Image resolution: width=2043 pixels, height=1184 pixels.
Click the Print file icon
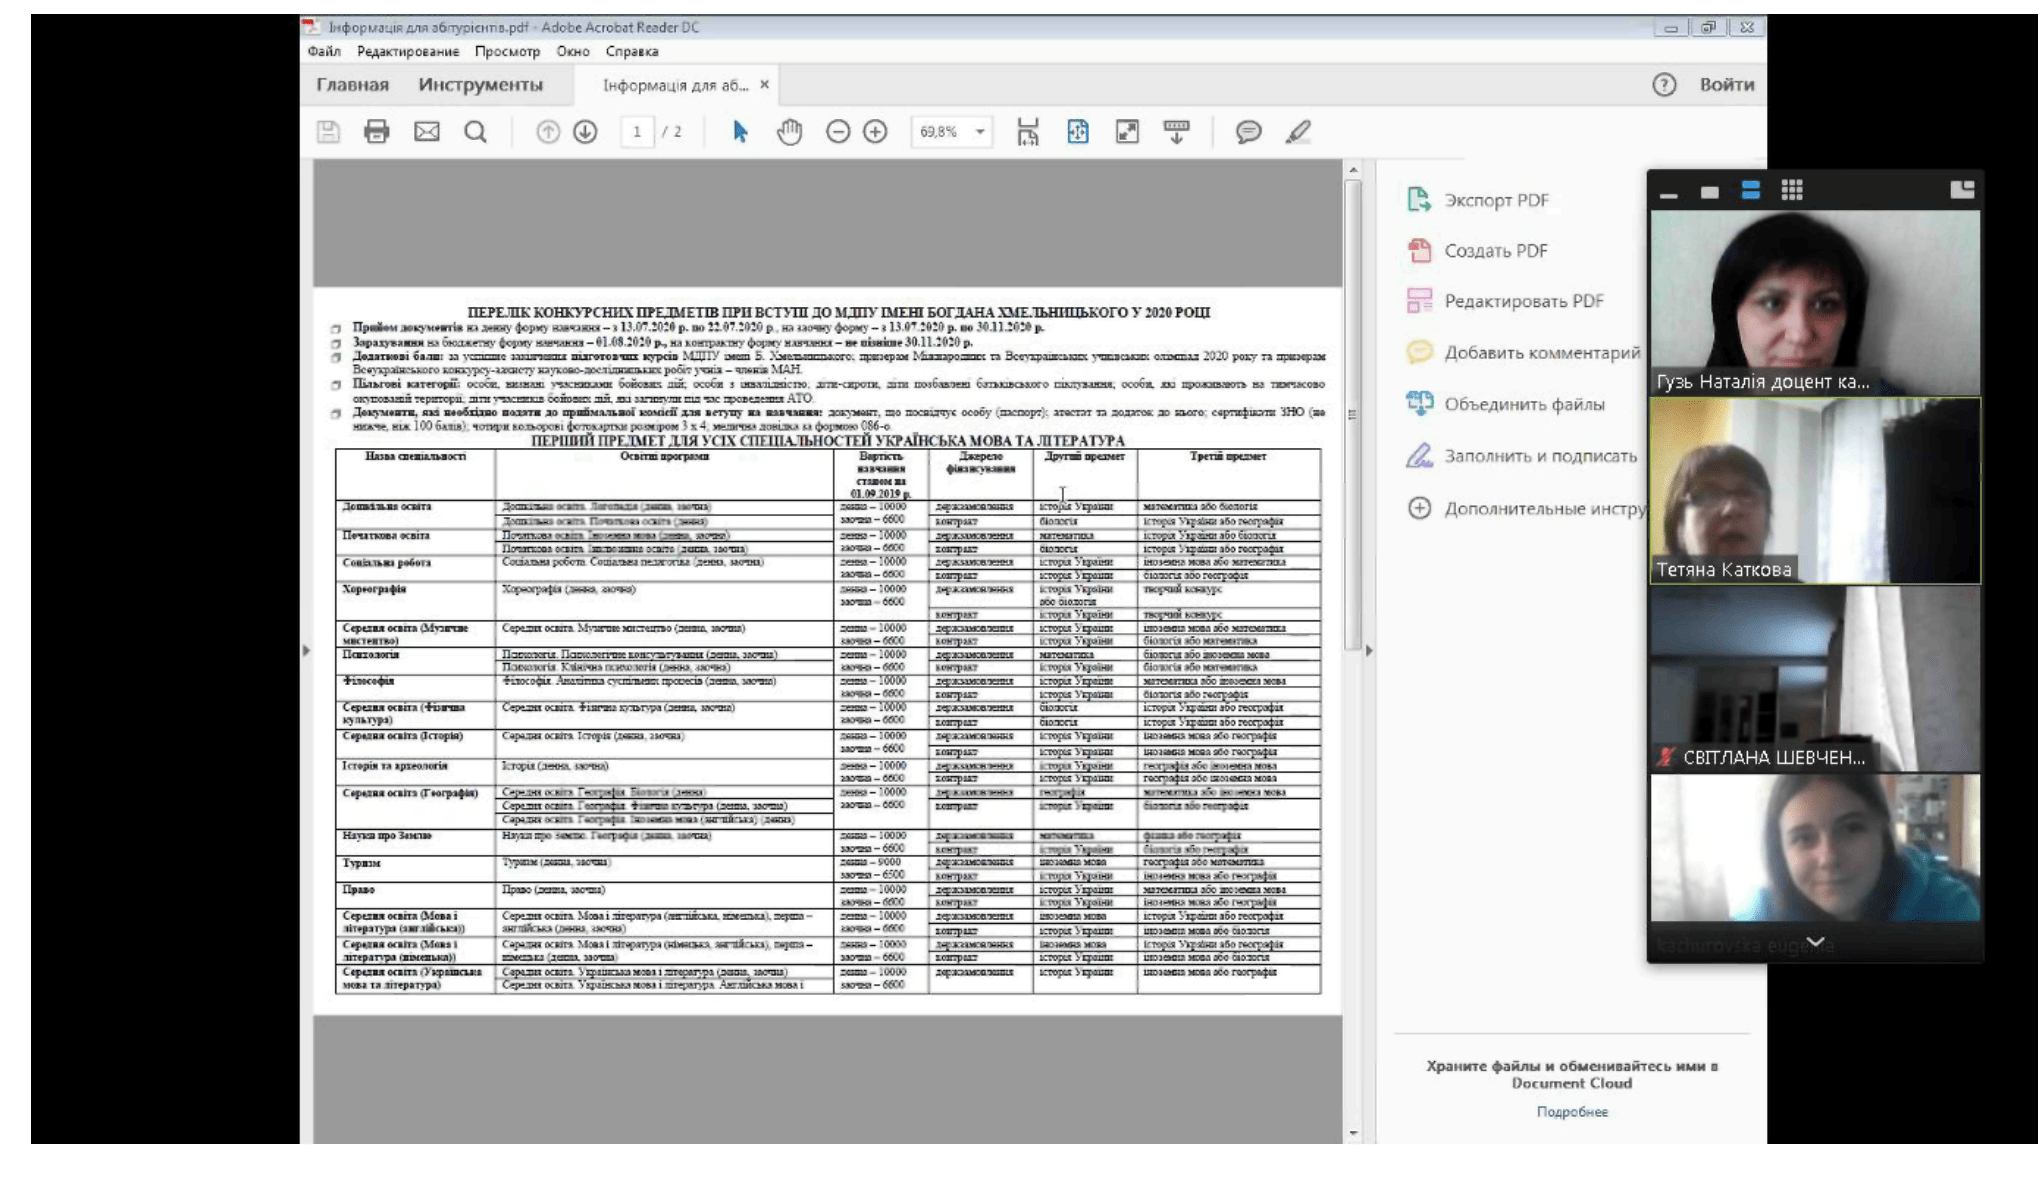(x=376, y=132)
